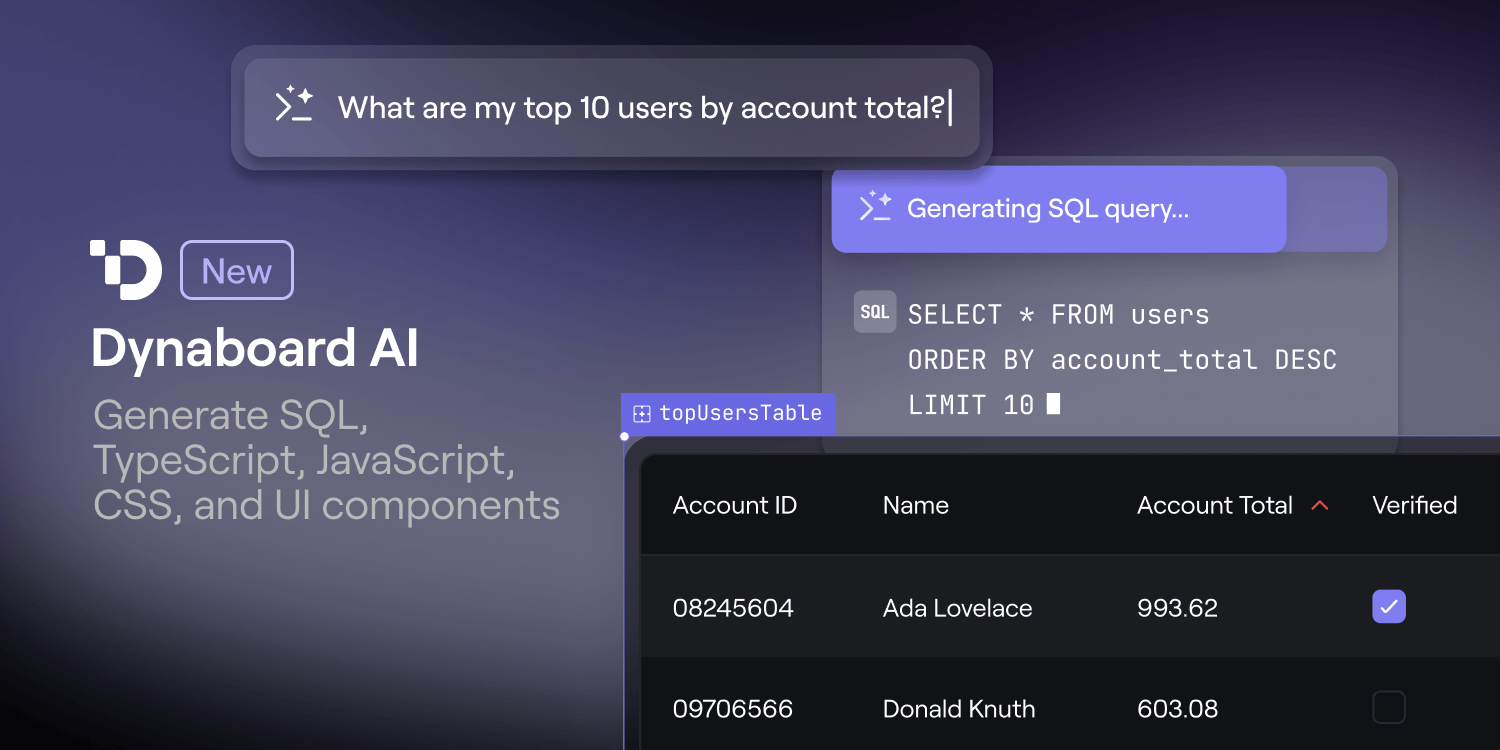Click the Dynaboard logo icon
The height and width of the screenshot is (750, 1500).
(x=125, y=268)
